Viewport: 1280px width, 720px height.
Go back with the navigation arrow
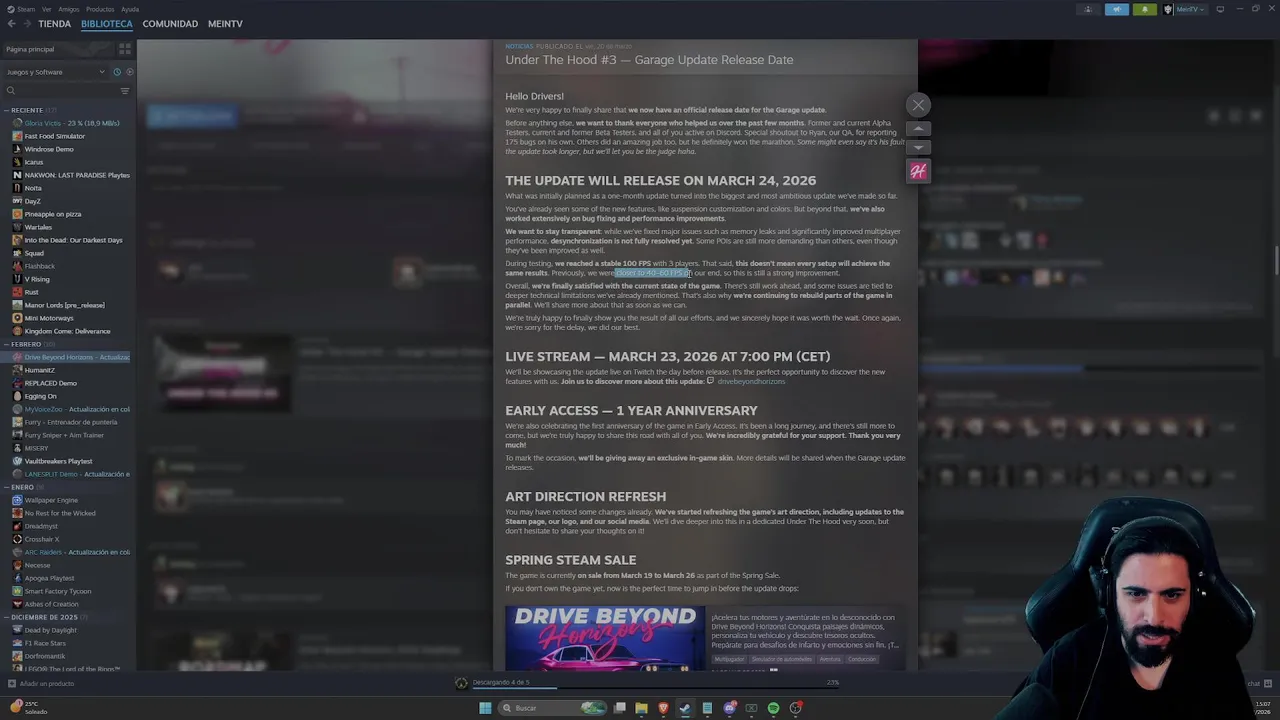[11, 23]
